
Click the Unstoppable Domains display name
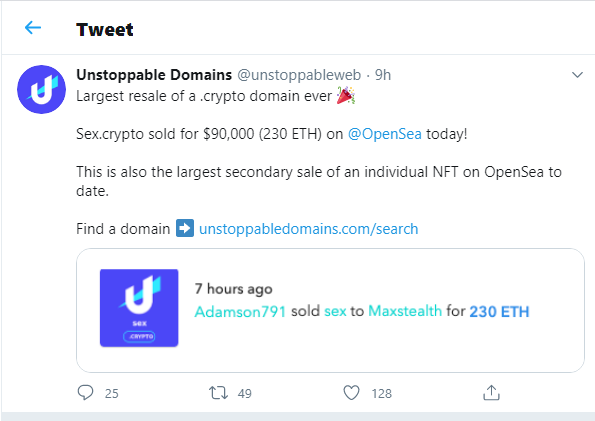click(154, 75)
